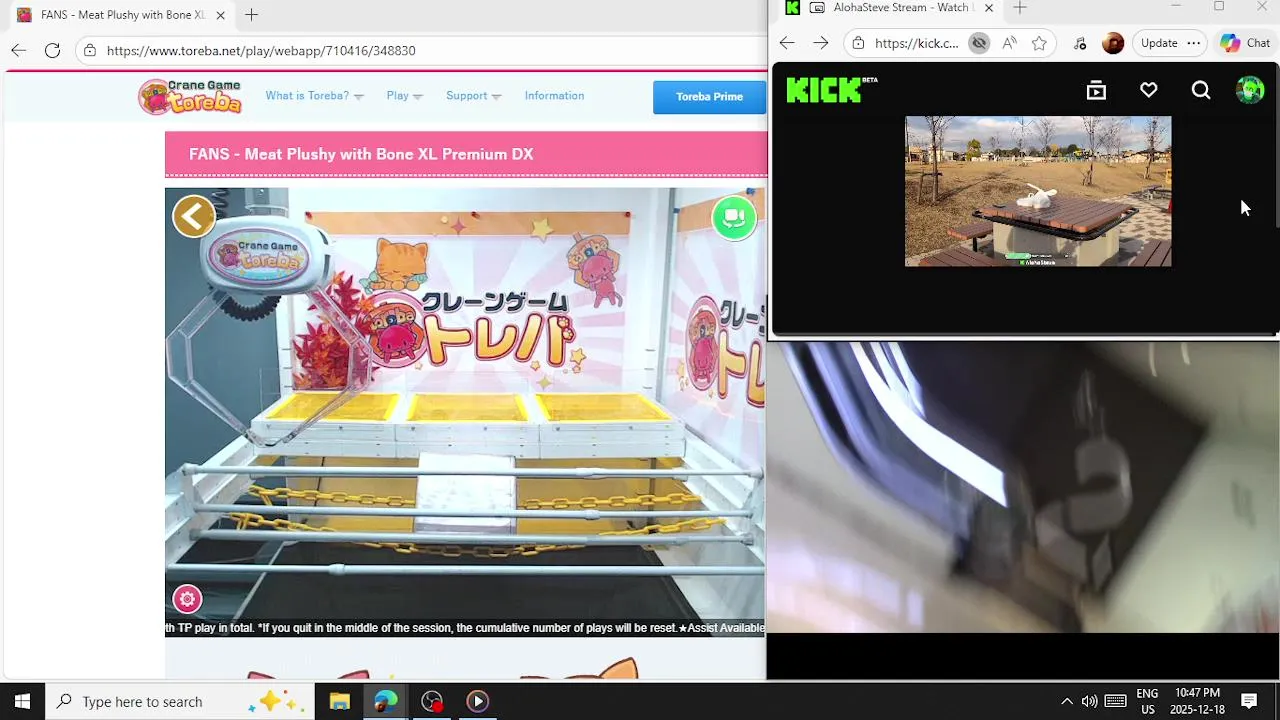This screenshot has width=1280, height=720.
Task: Open browser profile avatar in Kick window
Action: pos(1113,43)
